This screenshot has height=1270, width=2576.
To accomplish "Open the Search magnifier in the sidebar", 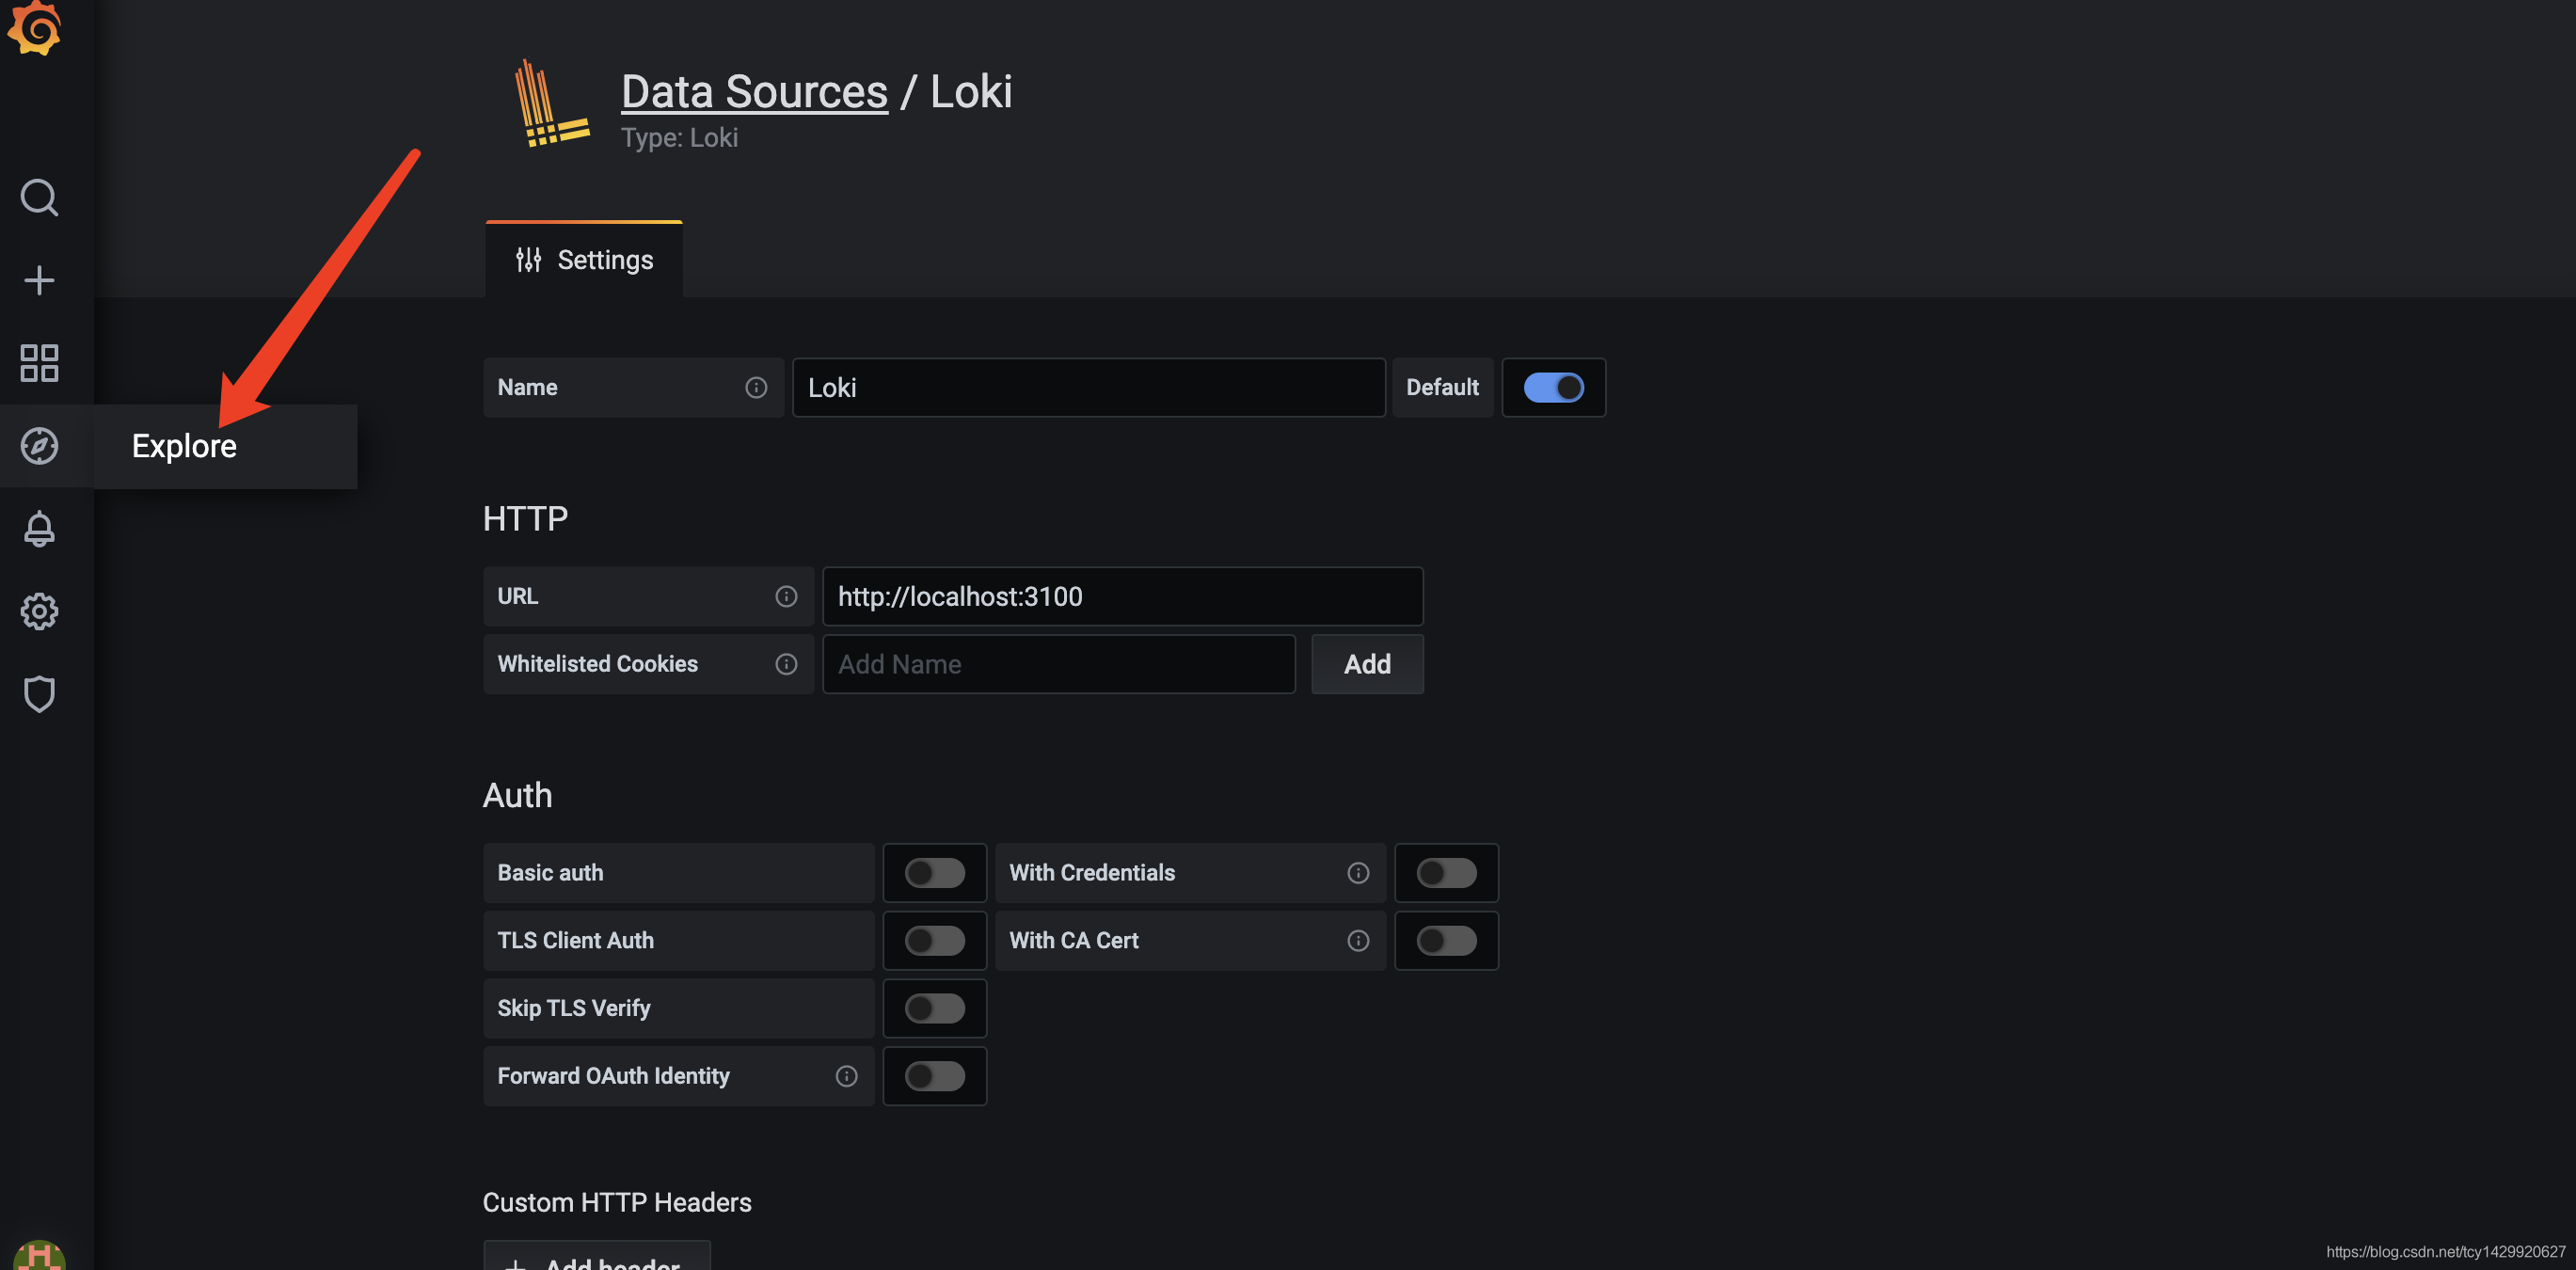I will pos(39,197).
